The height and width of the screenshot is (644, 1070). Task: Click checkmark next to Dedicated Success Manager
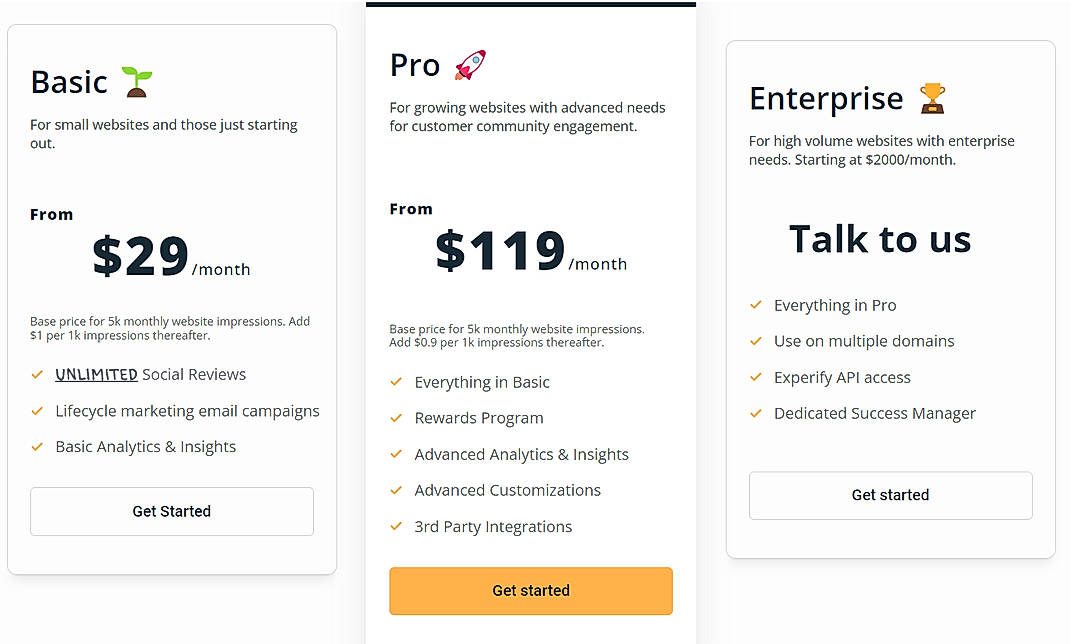tap(756, 413)
